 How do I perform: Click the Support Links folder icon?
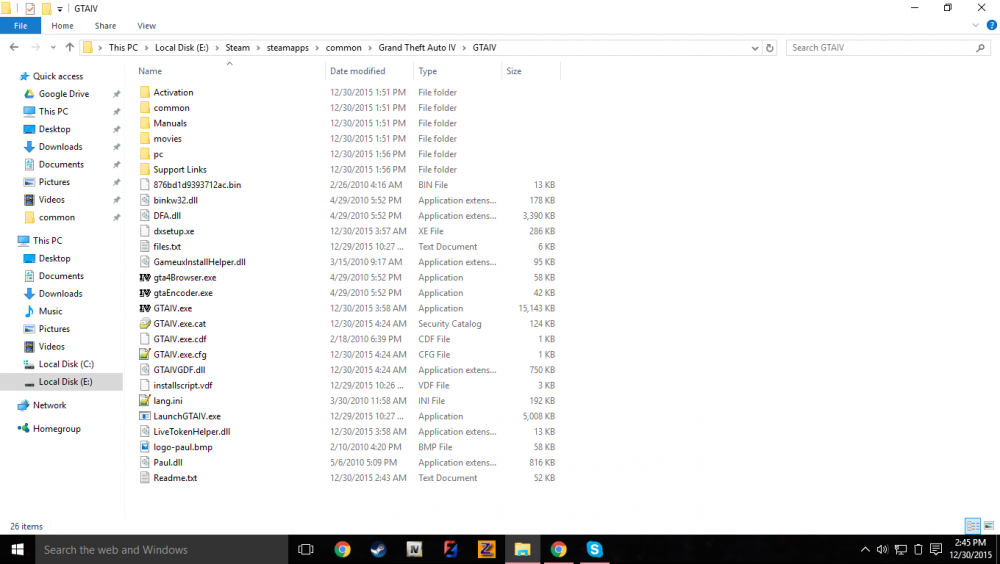[x=145, y=169]
